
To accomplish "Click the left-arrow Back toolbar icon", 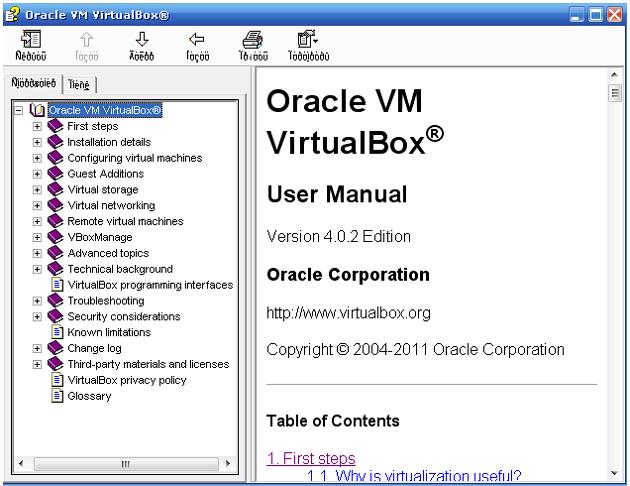I will click(197, 39).
